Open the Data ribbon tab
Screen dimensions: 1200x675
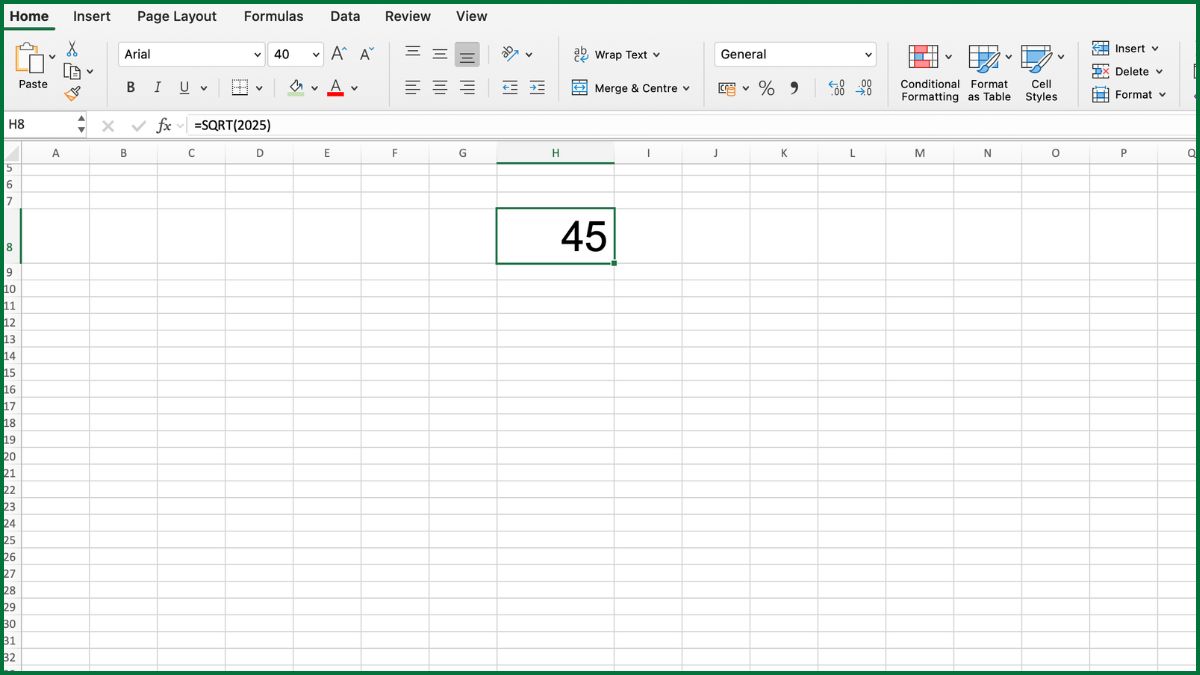click(x=345, y=16)
